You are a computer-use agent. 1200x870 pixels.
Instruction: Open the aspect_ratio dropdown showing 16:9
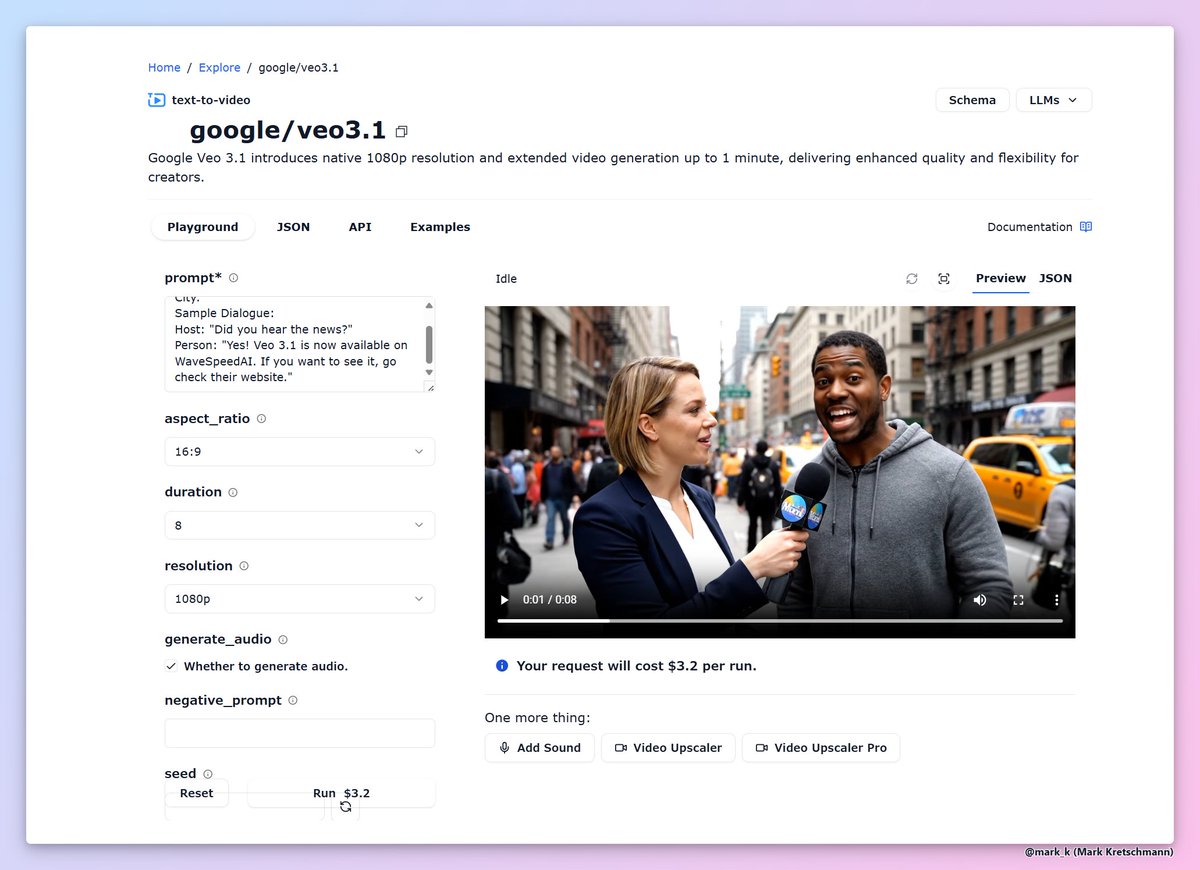click(x=300, y=452)
